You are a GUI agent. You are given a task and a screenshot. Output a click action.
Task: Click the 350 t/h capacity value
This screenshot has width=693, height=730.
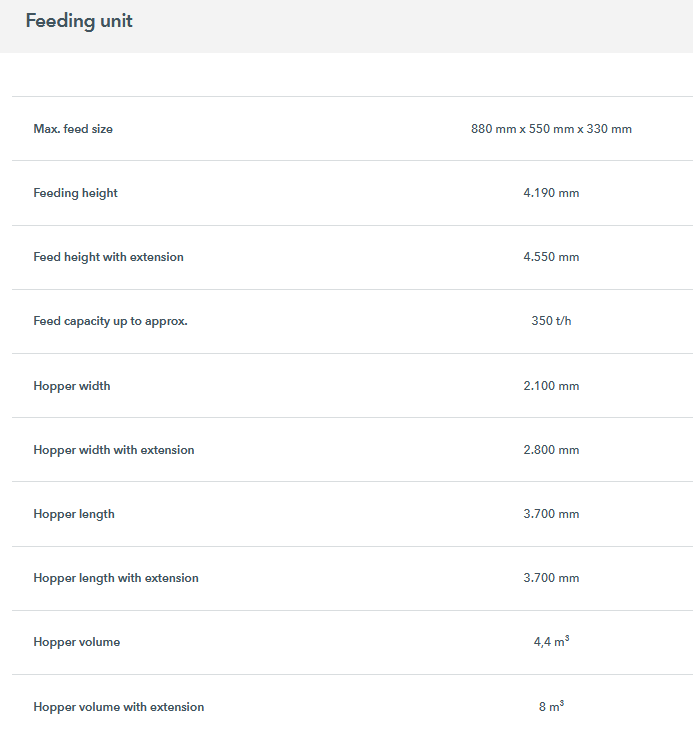tap(551, 321)
